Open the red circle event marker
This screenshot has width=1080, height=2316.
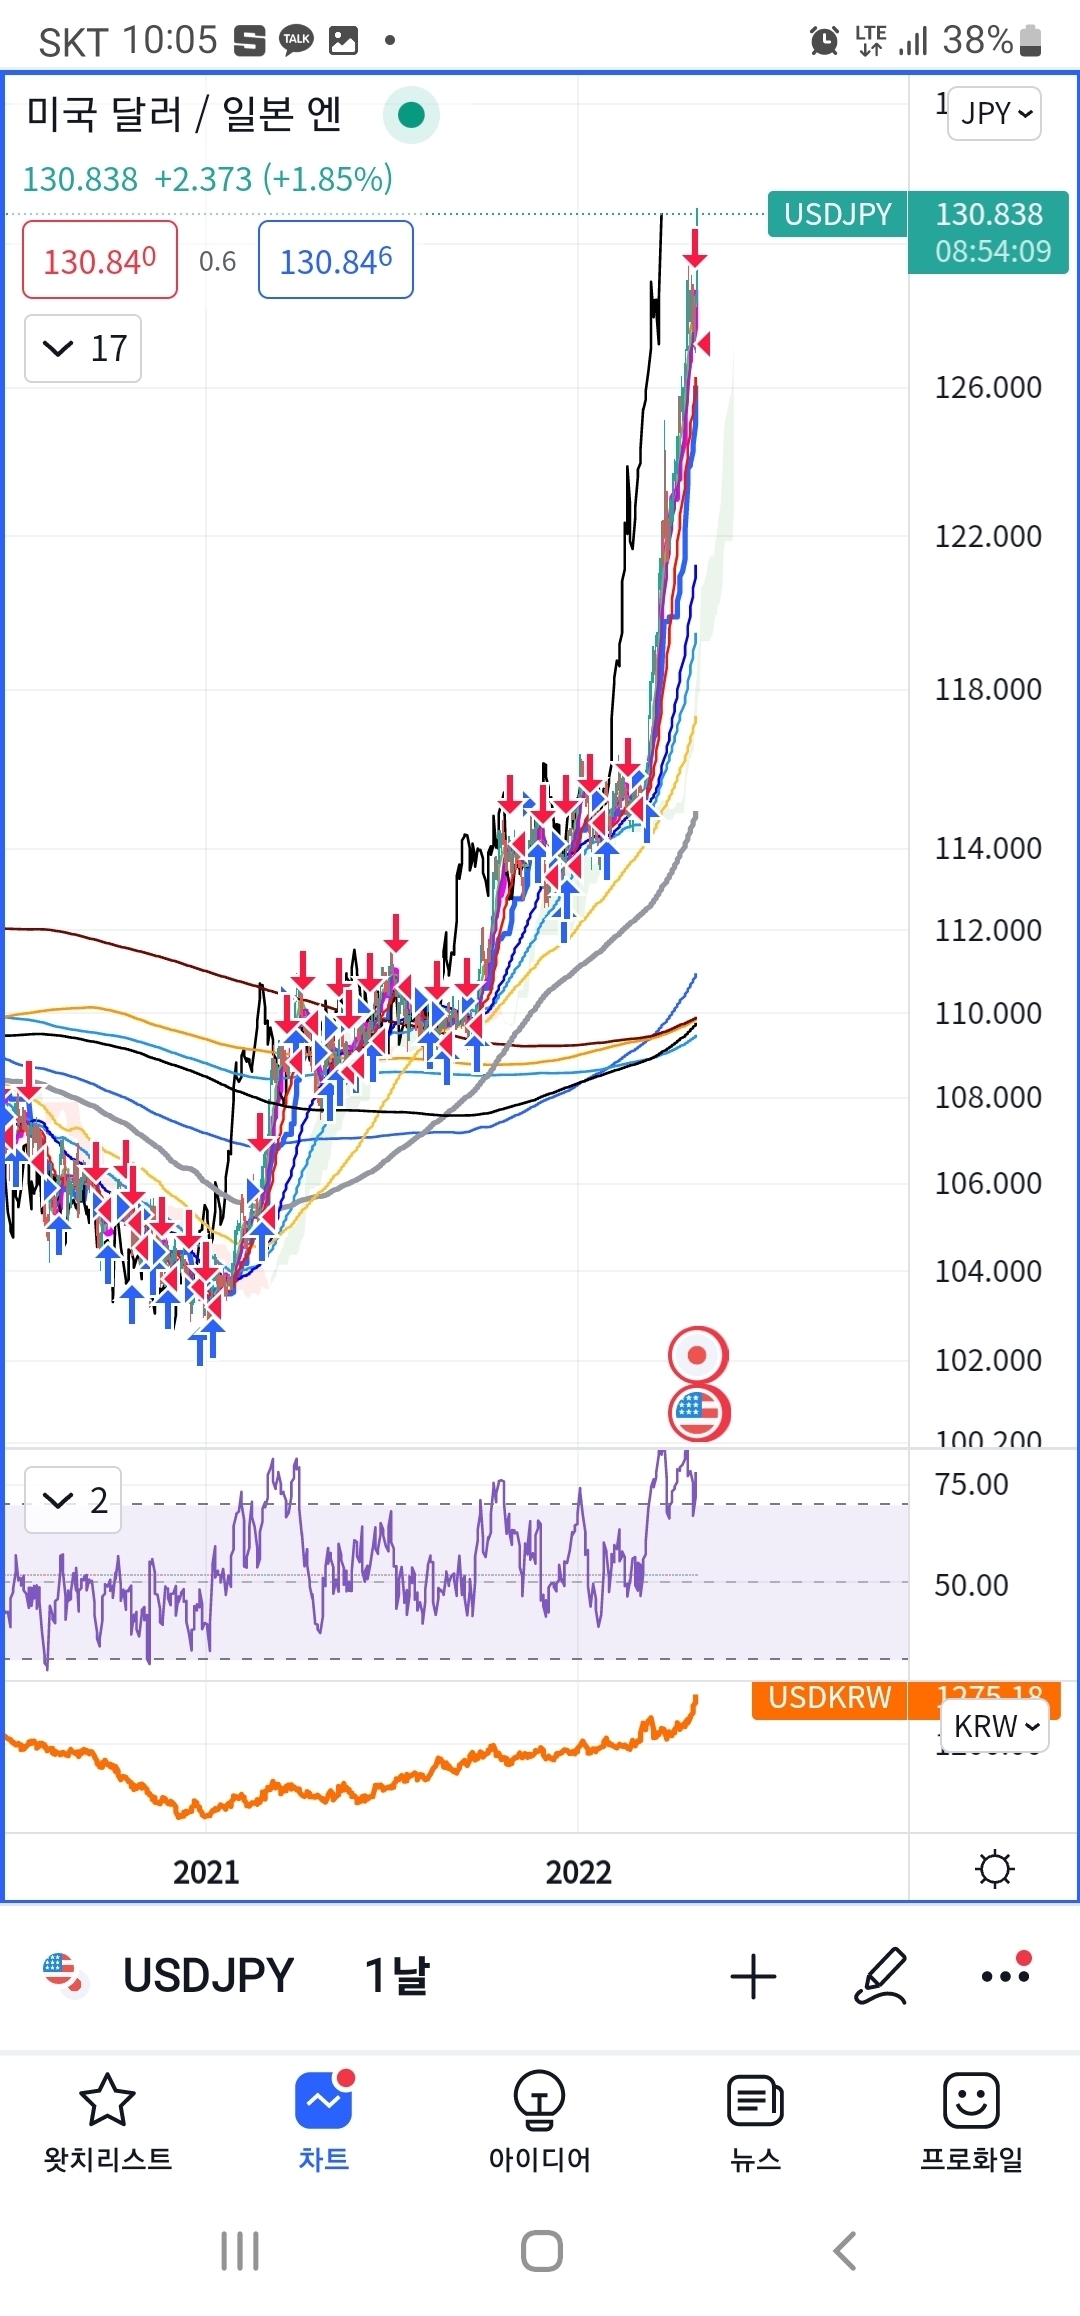[x=698, y=1356]
